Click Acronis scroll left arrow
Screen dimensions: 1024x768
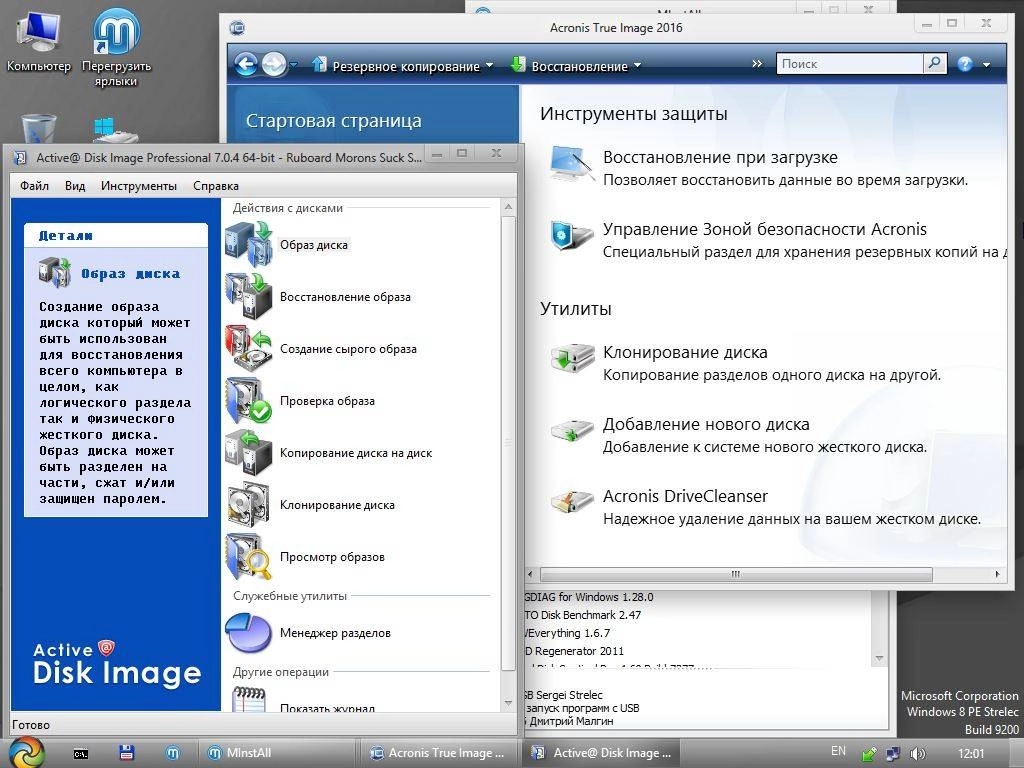click(530, 574)
